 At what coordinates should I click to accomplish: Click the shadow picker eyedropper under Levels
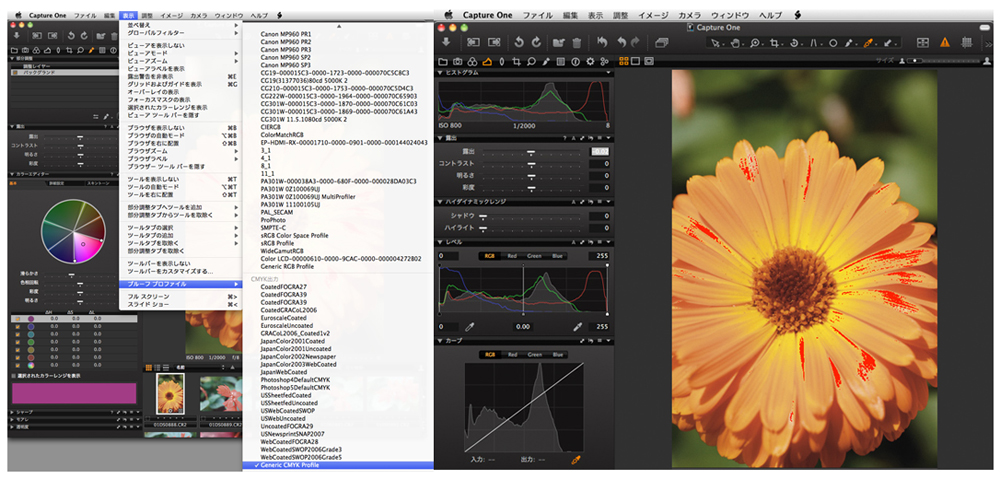coord(470,326)
